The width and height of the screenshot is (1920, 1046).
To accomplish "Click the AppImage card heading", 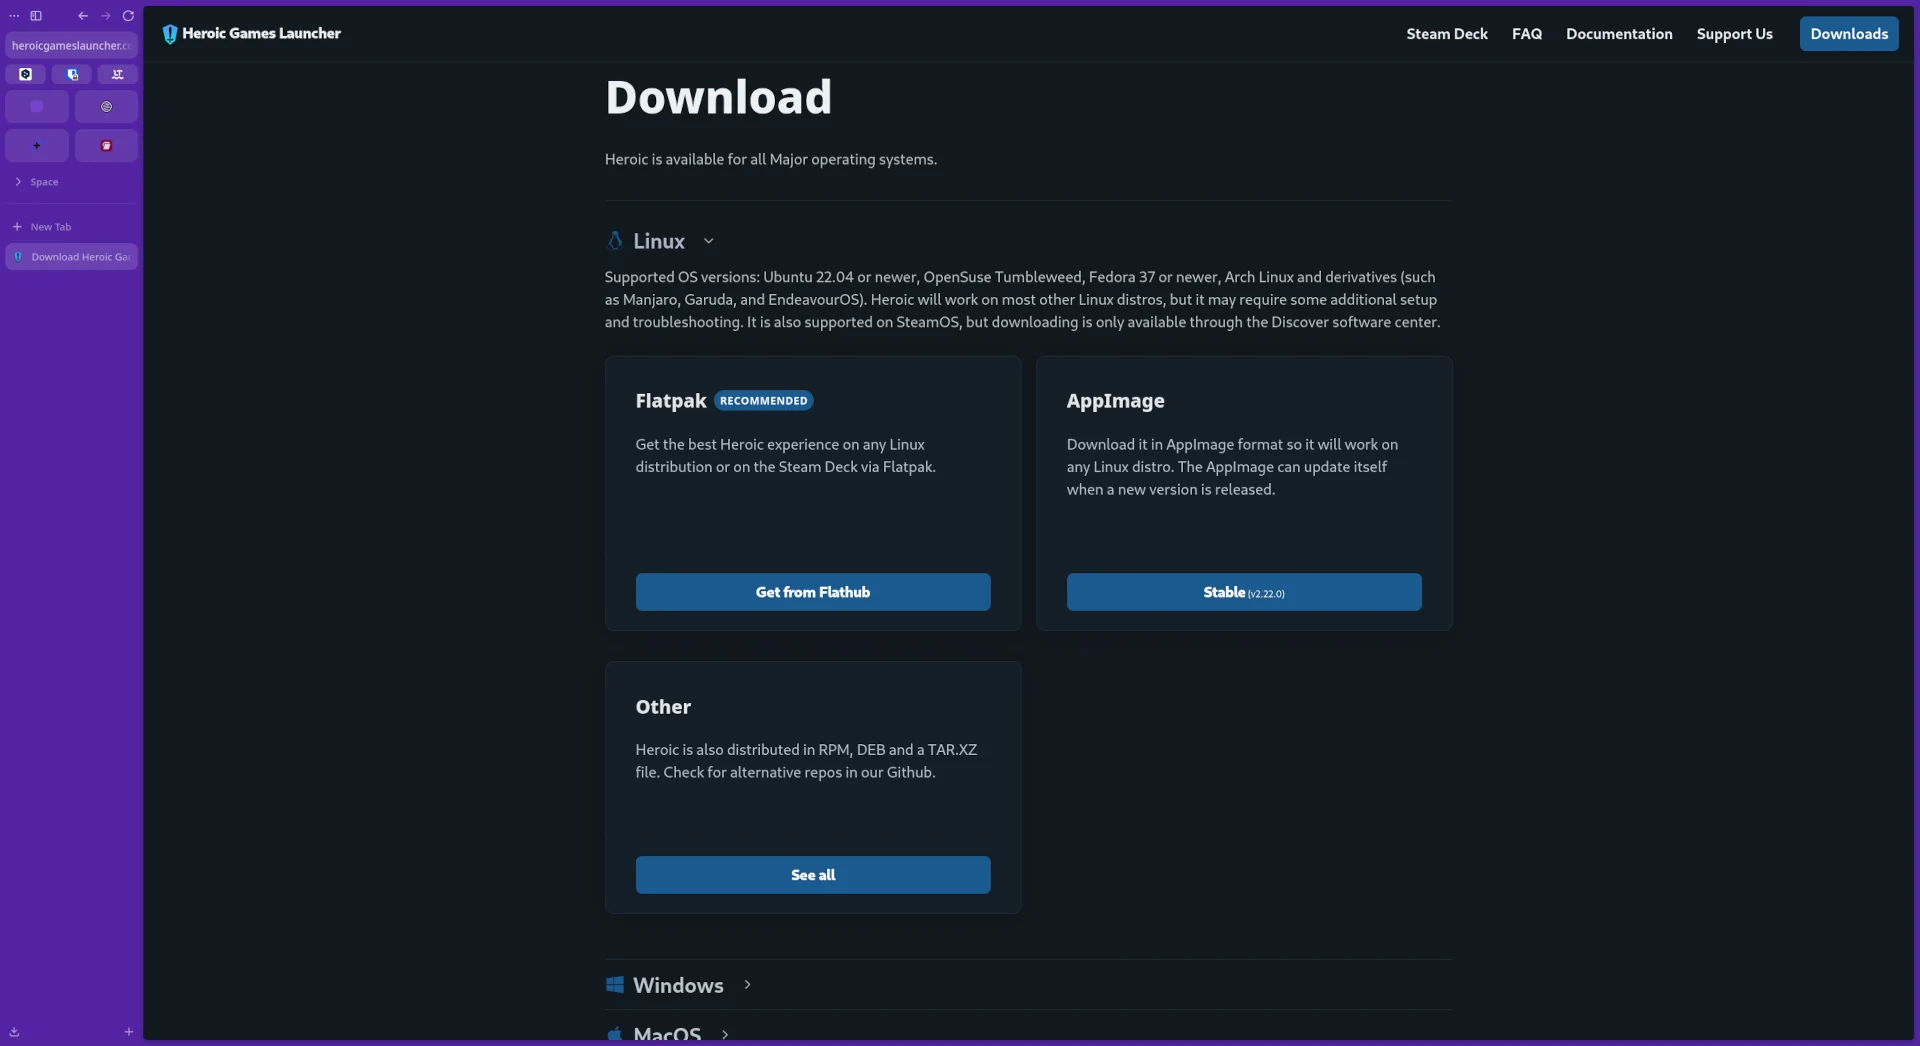I will point(1115,401).
